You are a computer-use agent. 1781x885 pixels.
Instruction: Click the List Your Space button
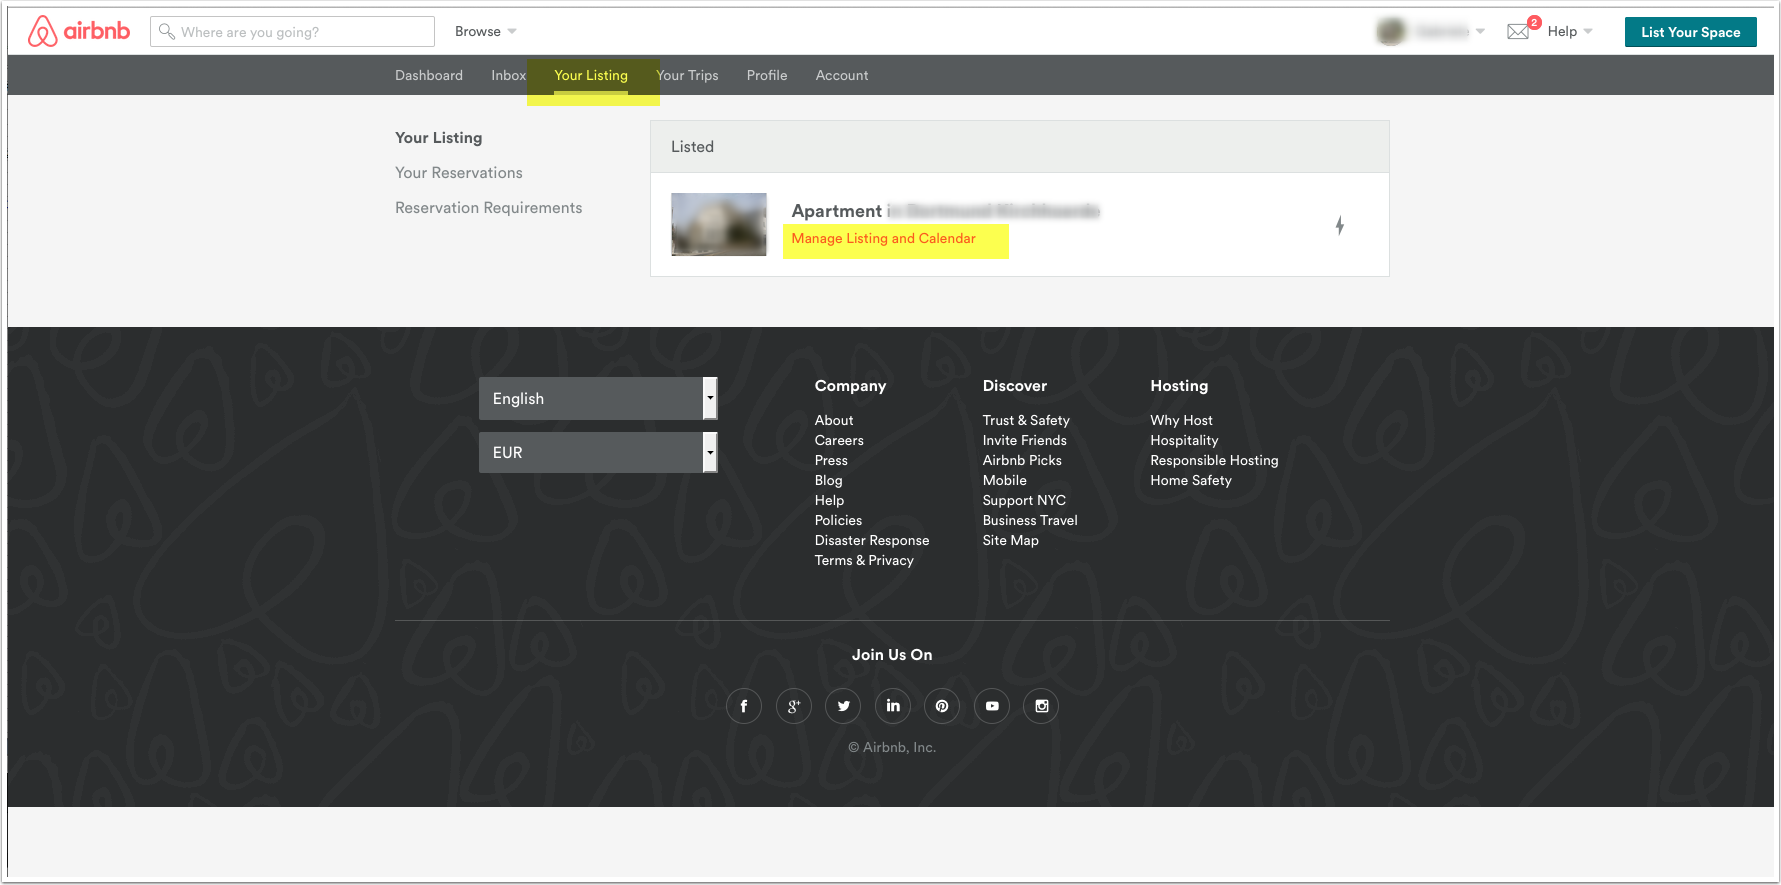pyautogui.click(x=1691, y=32)
